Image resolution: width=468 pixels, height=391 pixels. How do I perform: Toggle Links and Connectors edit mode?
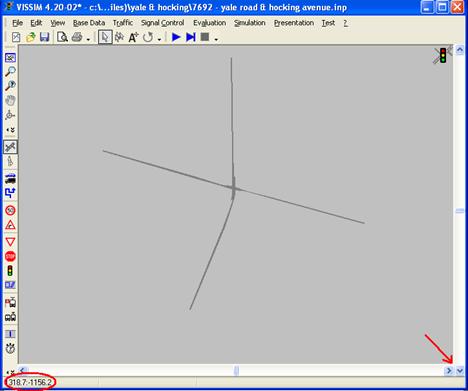[10, 147]
